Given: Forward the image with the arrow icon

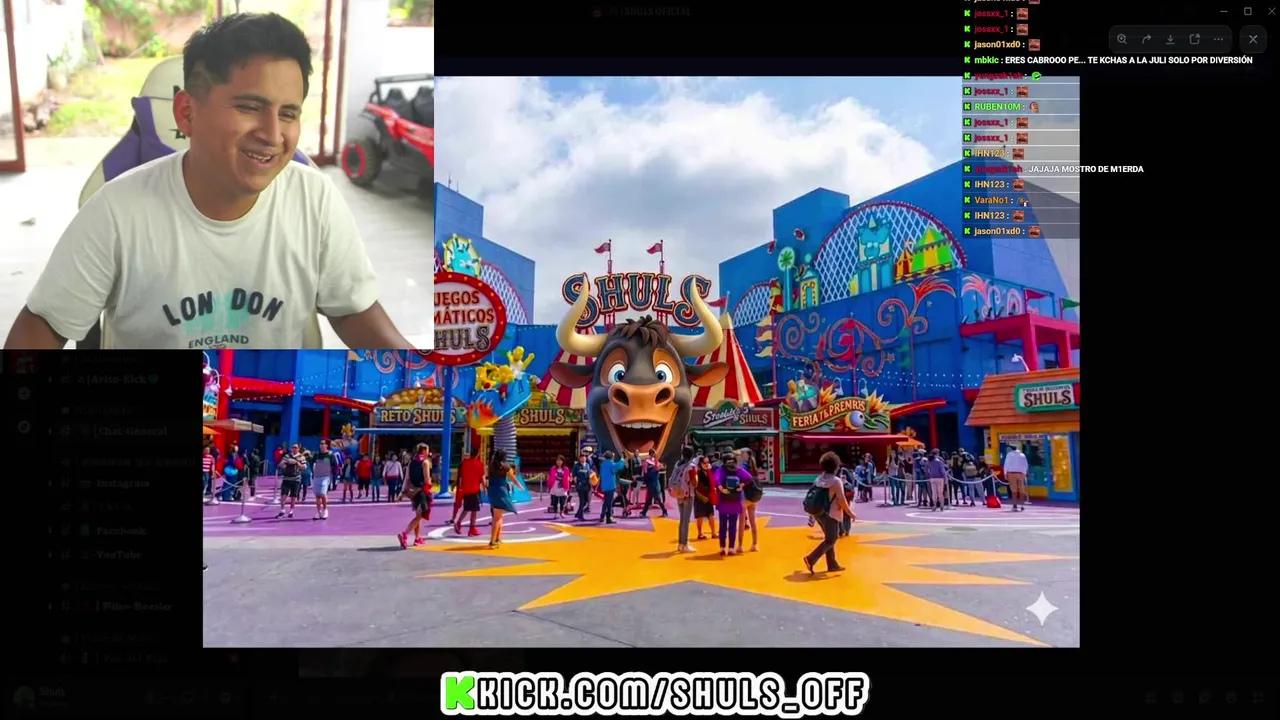Looking at the screenshot, I should [x=1146, y=39].
